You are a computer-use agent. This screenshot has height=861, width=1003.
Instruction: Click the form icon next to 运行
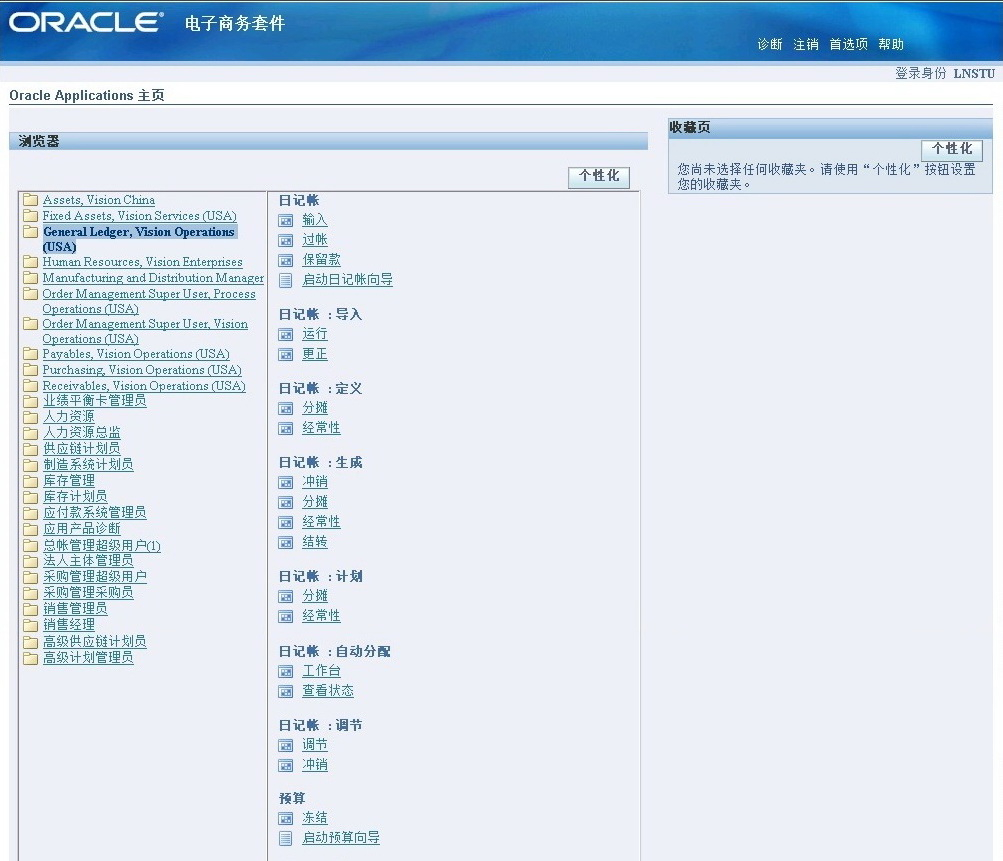[x=285, y=335]
